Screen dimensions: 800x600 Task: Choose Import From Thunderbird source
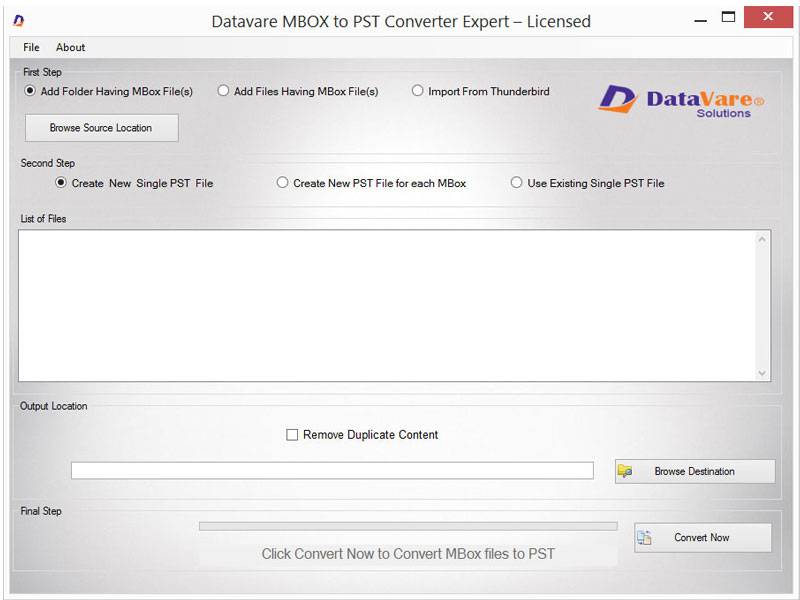pos(417,90)
